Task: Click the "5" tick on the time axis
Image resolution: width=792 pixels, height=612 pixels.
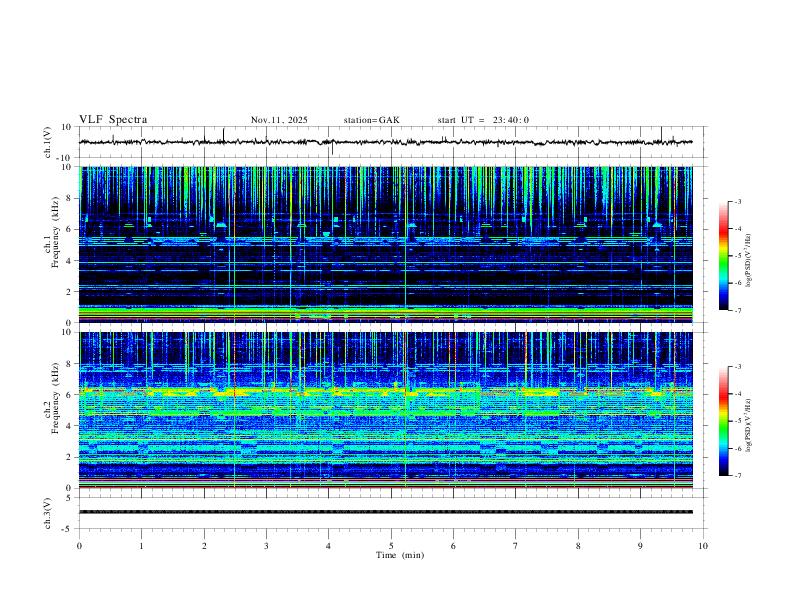Action: tap(391, 546)
